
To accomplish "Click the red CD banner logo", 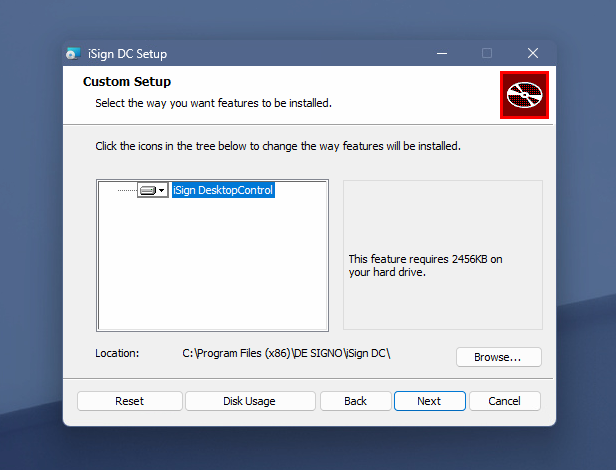I will (524, 95).
